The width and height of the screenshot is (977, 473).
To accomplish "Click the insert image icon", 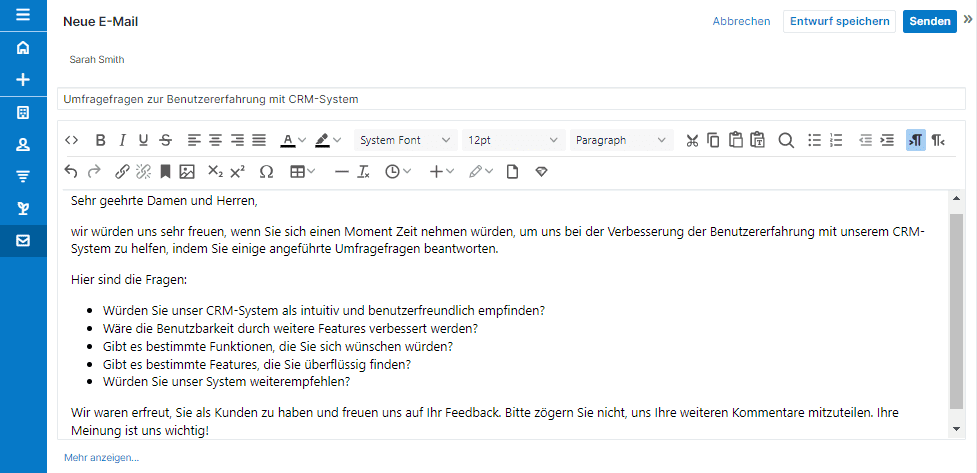I will [x=186, y=172].
